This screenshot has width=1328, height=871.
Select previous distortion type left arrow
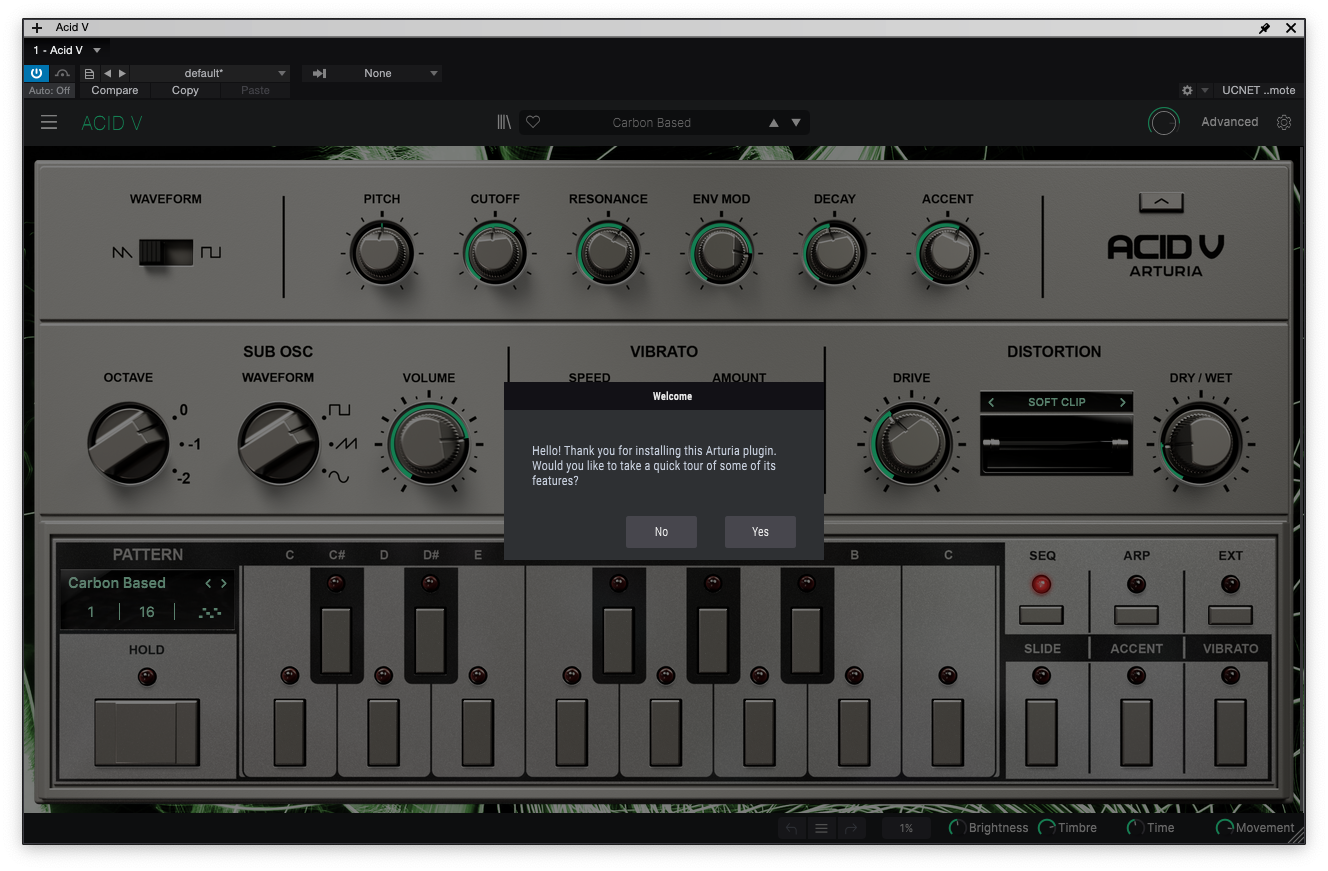(991, 402)
